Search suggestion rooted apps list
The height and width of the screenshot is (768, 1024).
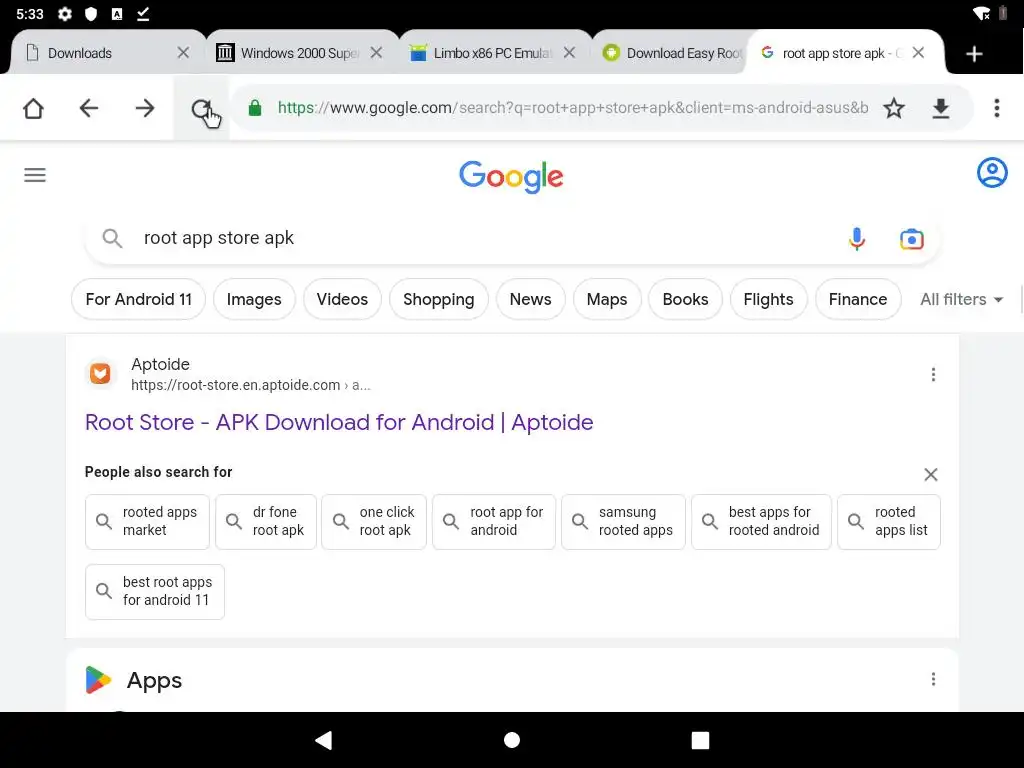pos(889,521)
